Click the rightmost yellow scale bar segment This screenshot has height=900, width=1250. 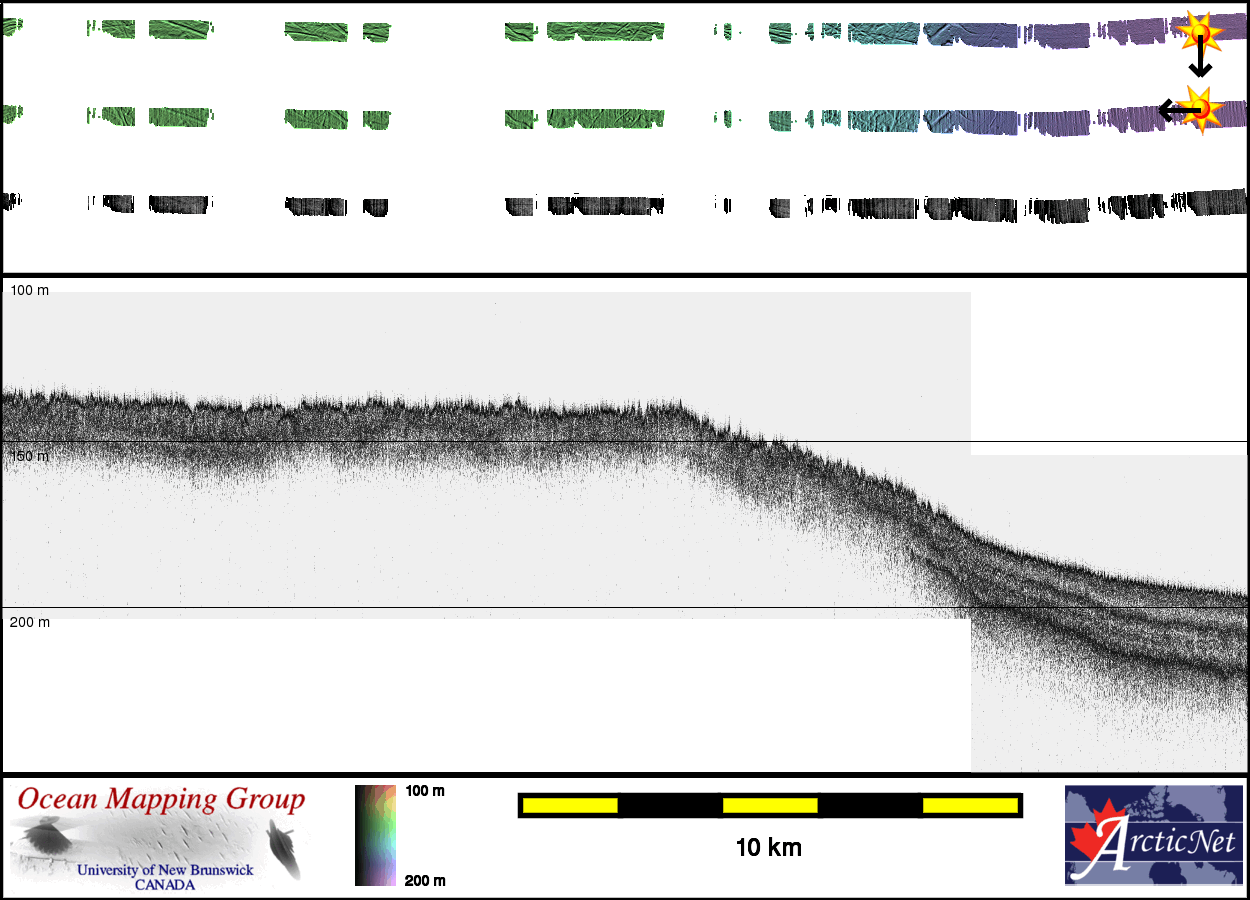click(x=969, y=805)
